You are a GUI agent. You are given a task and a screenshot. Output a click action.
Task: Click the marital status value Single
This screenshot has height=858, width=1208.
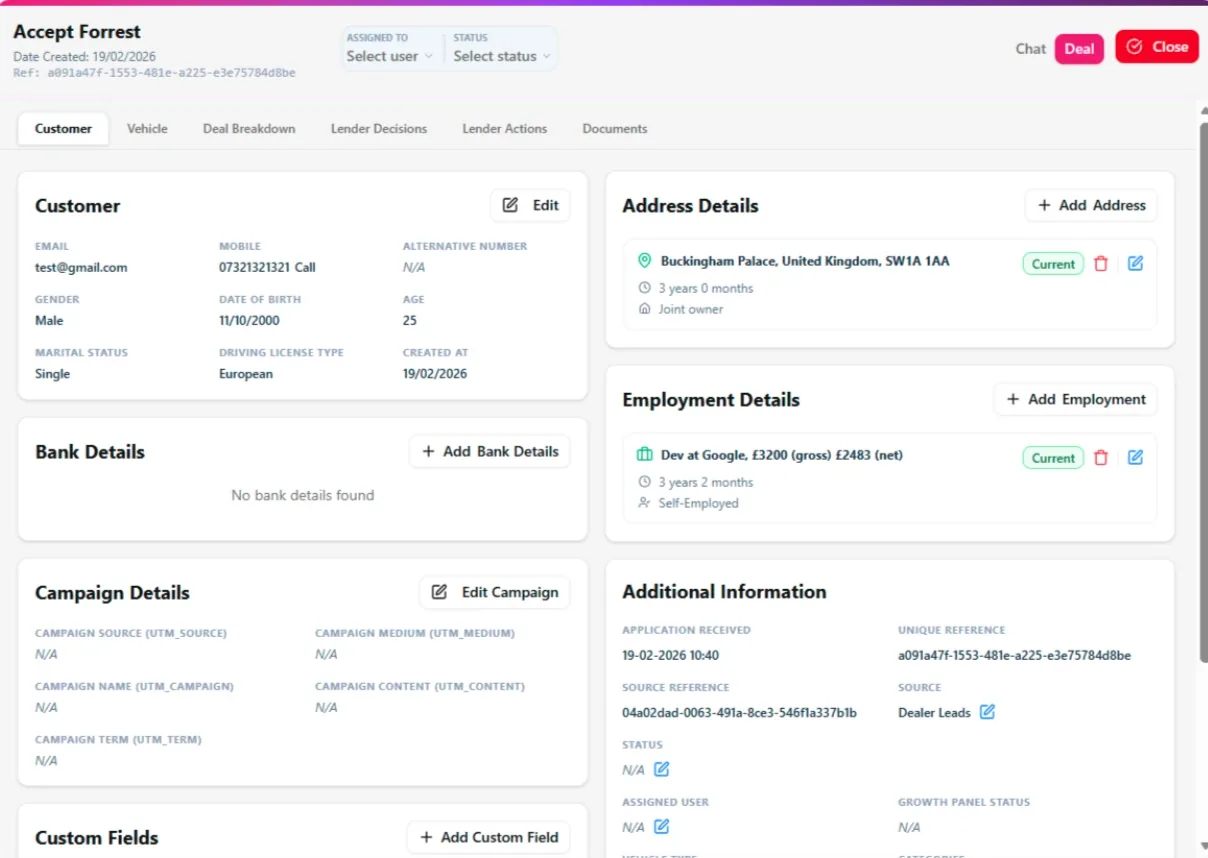click(x=52, y=374)
